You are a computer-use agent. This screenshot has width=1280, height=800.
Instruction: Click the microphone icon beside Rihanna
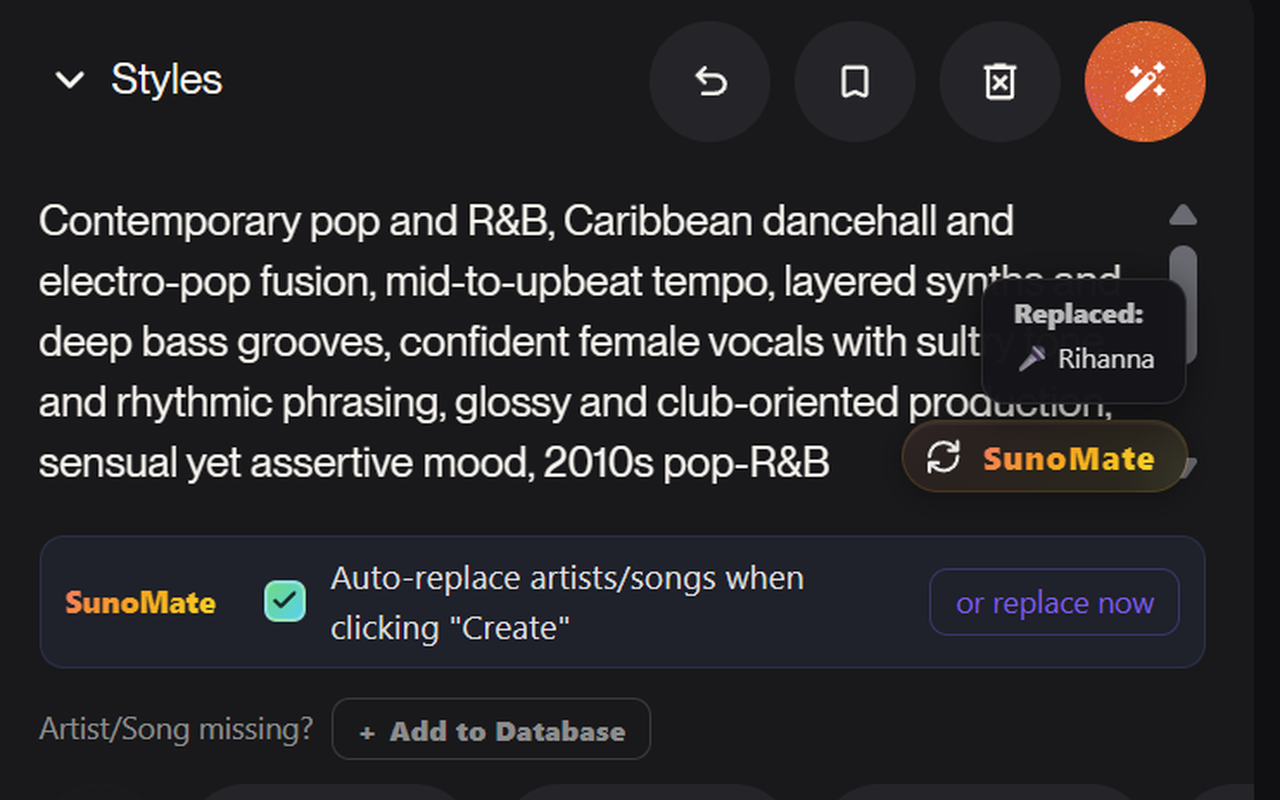(x=1032, y=360)
